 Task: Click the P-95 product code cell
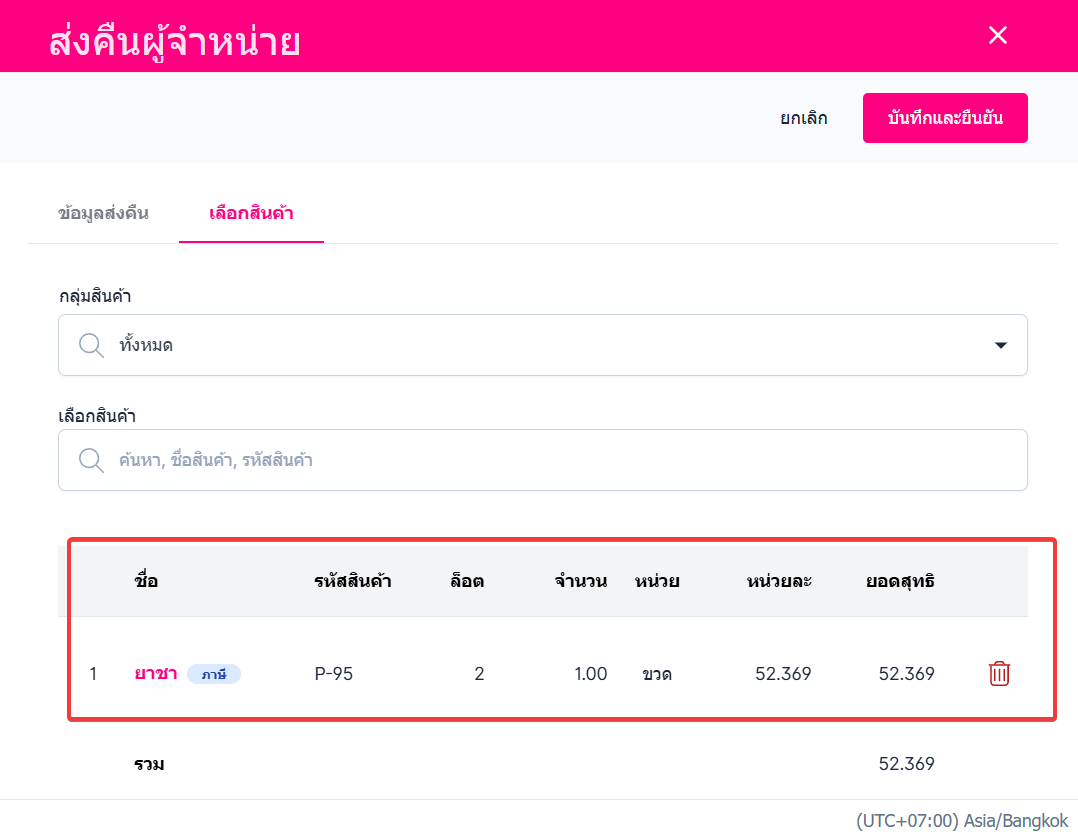pos(334,674)
